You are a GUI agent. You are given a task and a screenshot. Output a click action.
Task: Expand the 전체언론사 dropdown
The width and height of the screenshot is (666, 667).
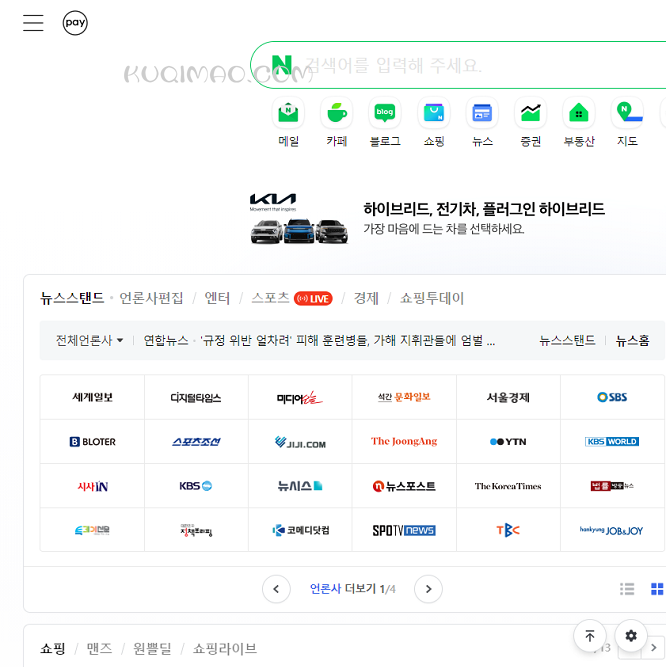pyautogui.click(x=90, y=341)
